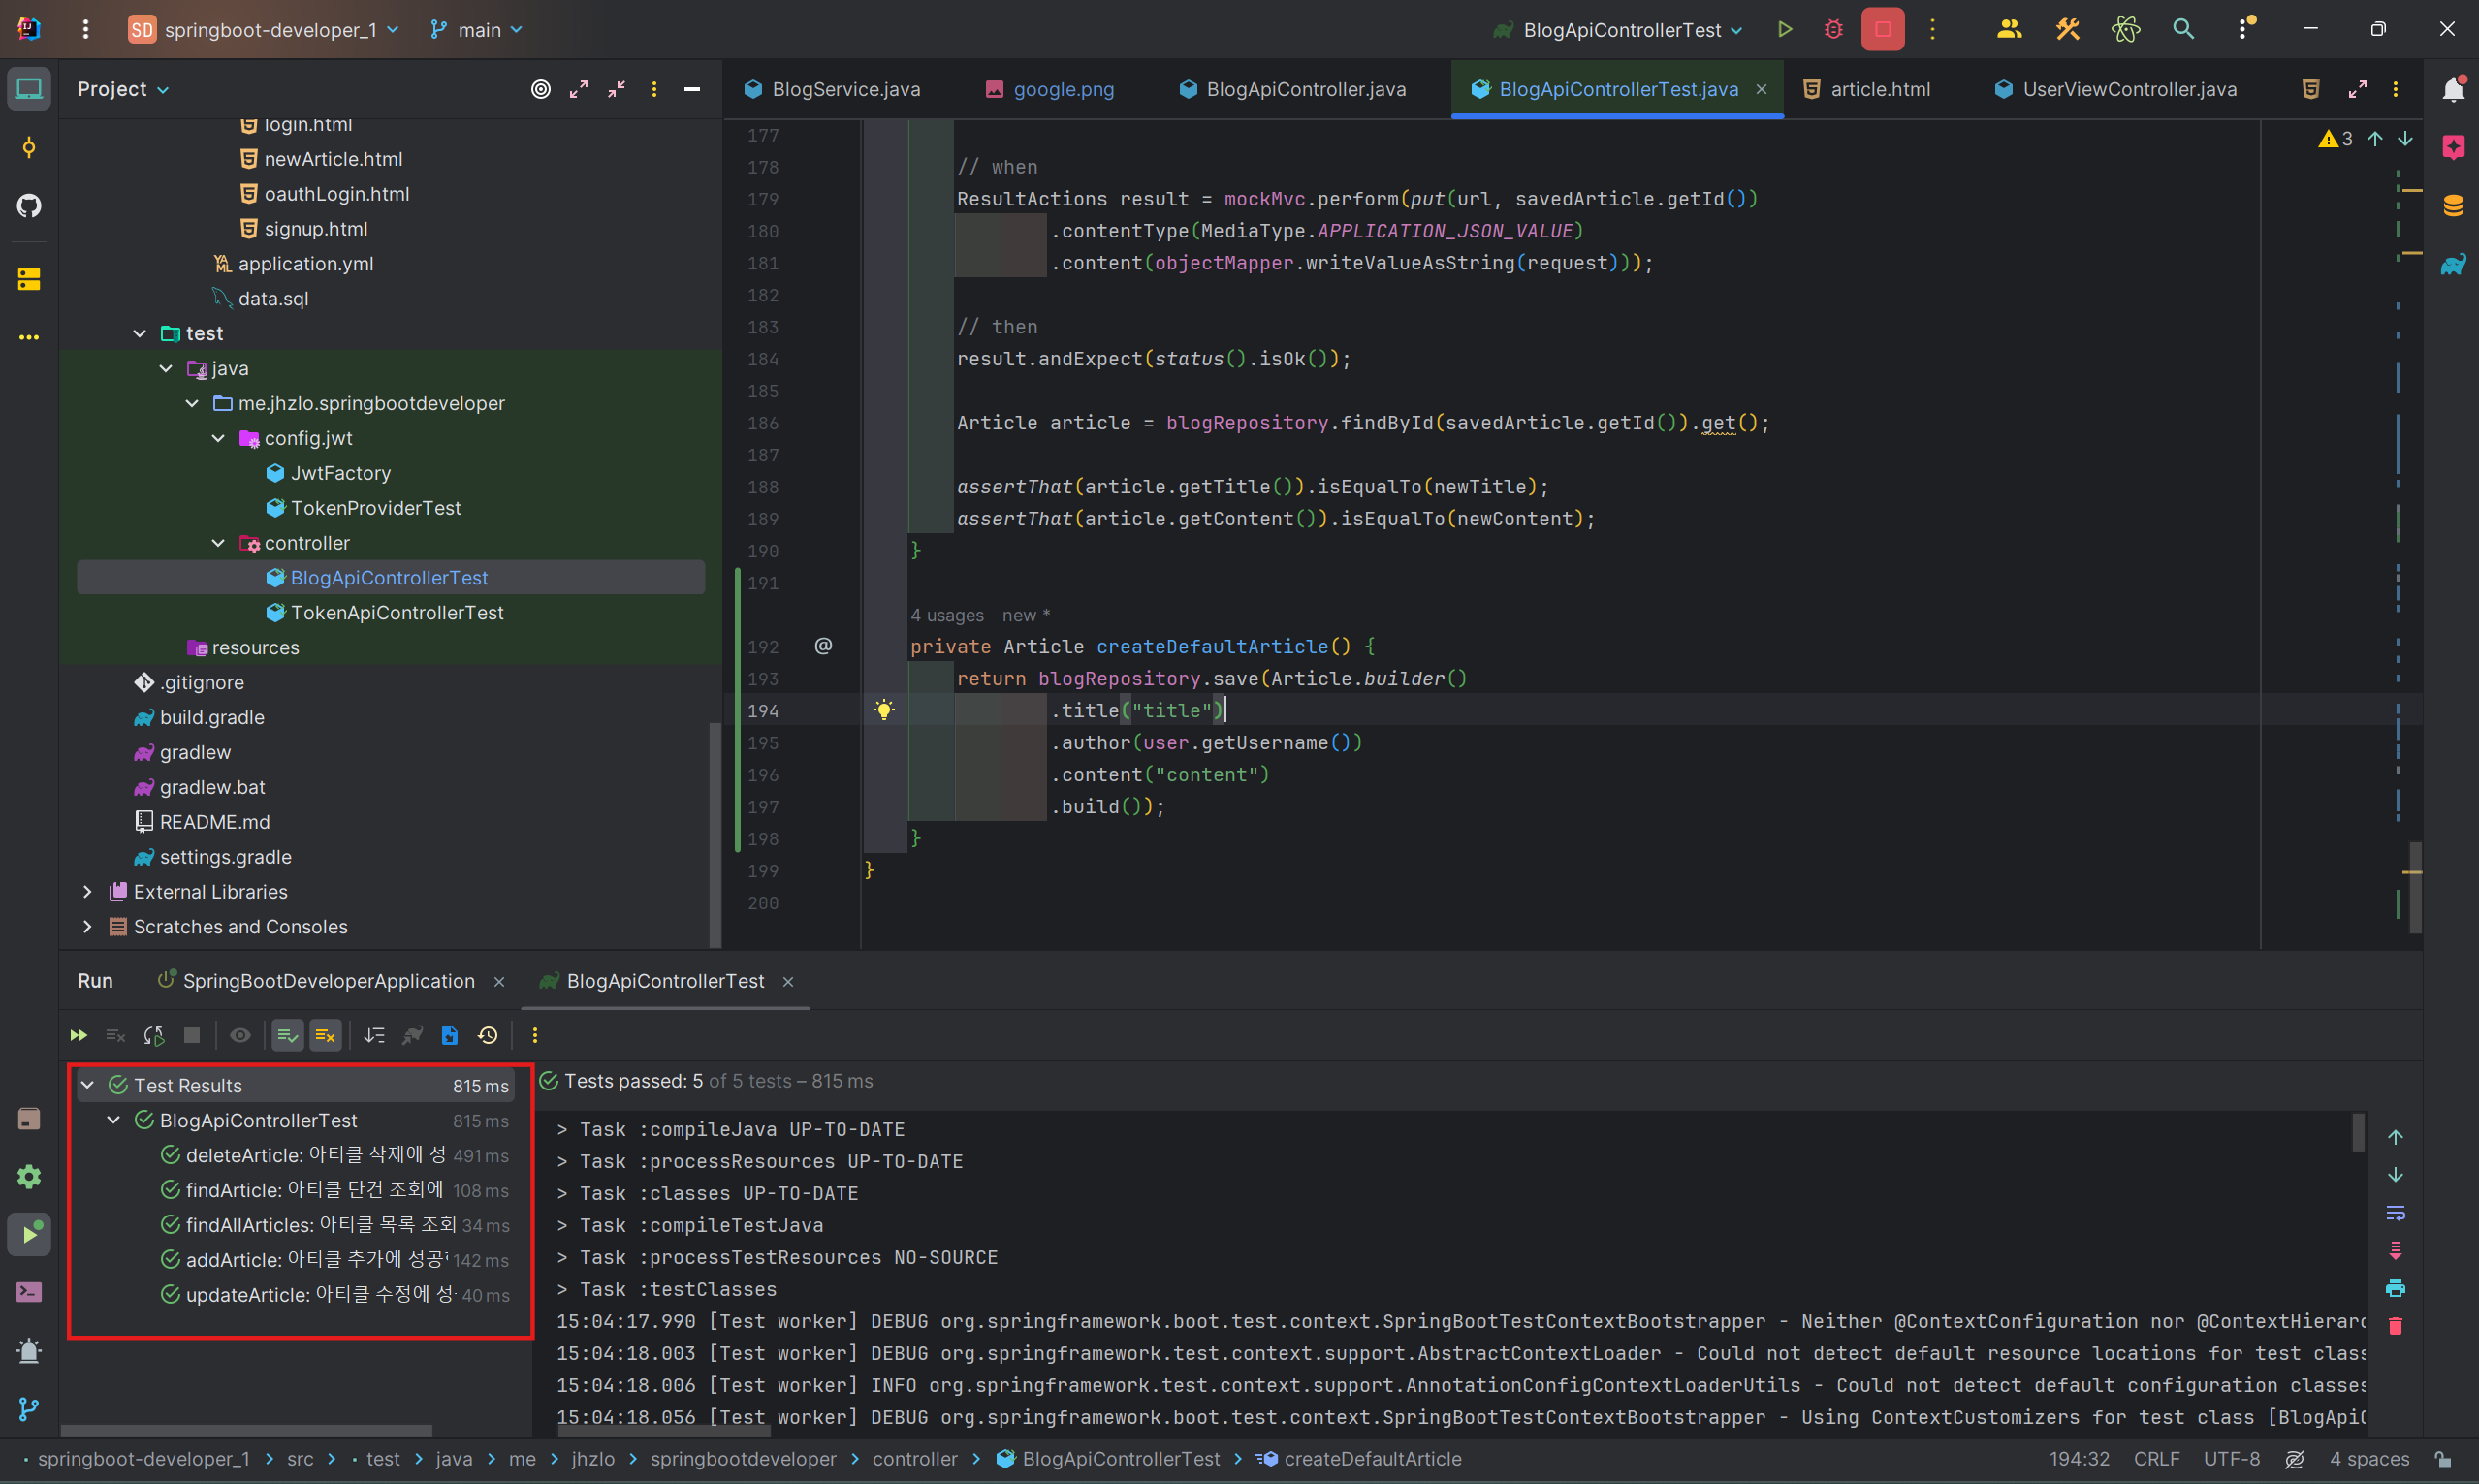2479x1484 pixels.
Task: Toggle Show Ignored tests filter
Action: (325, 1035)
